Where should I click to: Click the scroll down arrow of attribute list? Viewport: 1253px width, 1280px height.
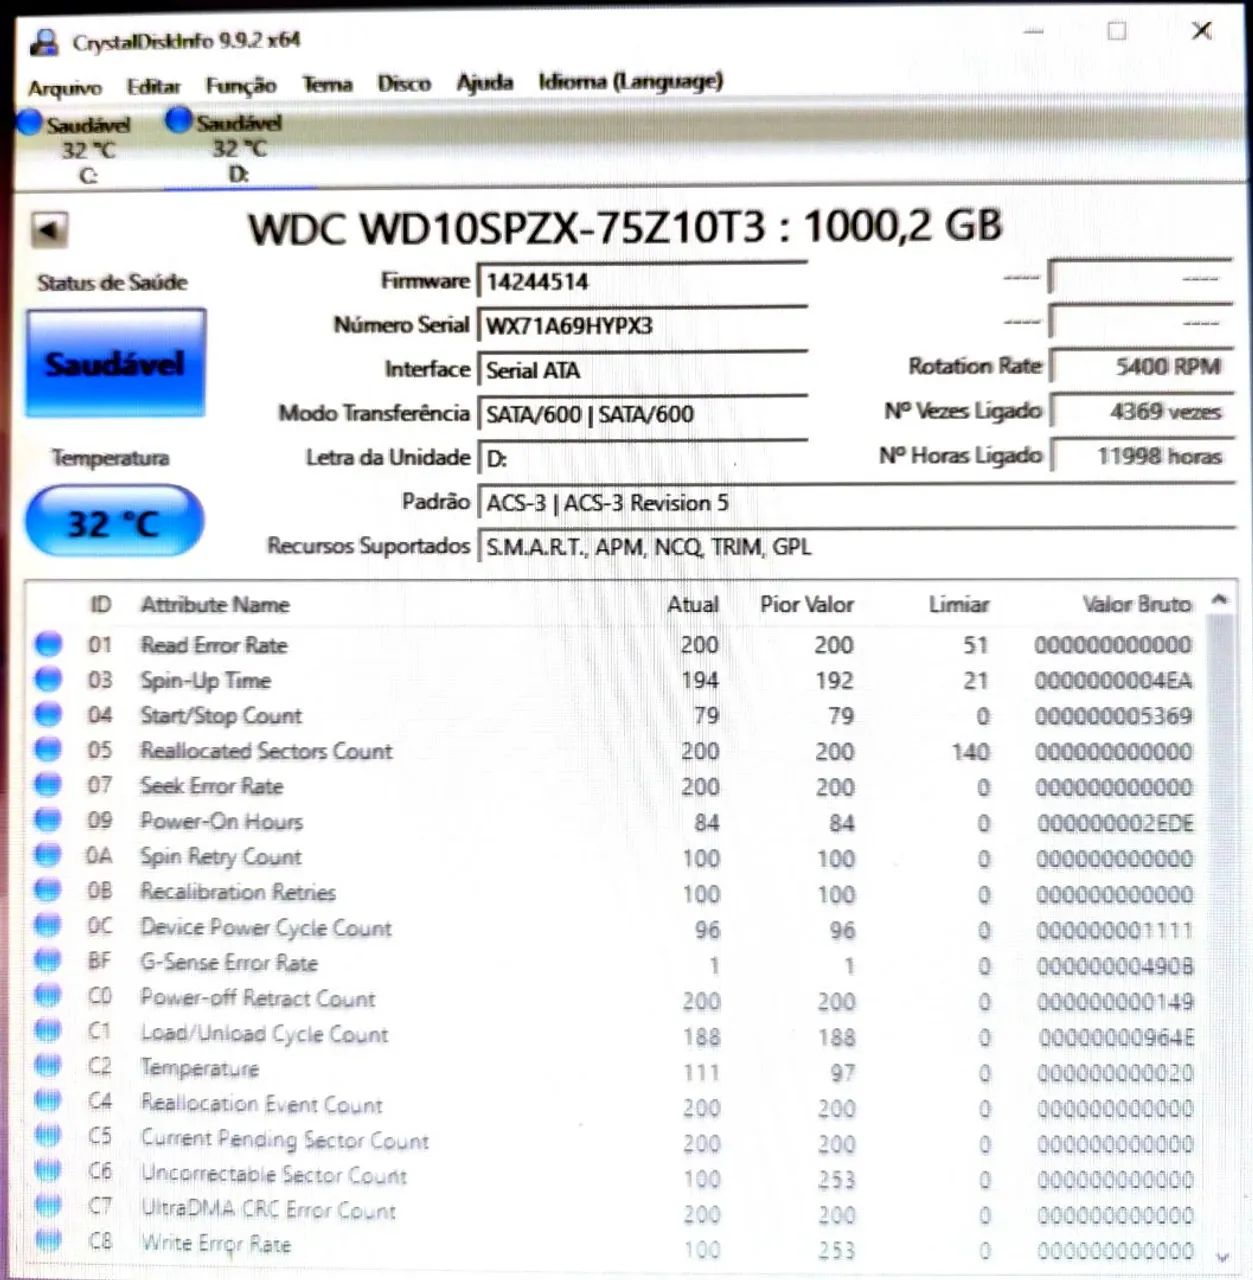click(1221, 1256)
